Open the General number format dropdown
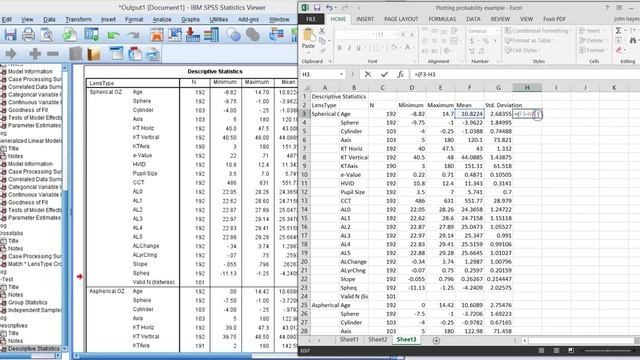This screenshot has width=640, height=360. [x=497, y=31]
